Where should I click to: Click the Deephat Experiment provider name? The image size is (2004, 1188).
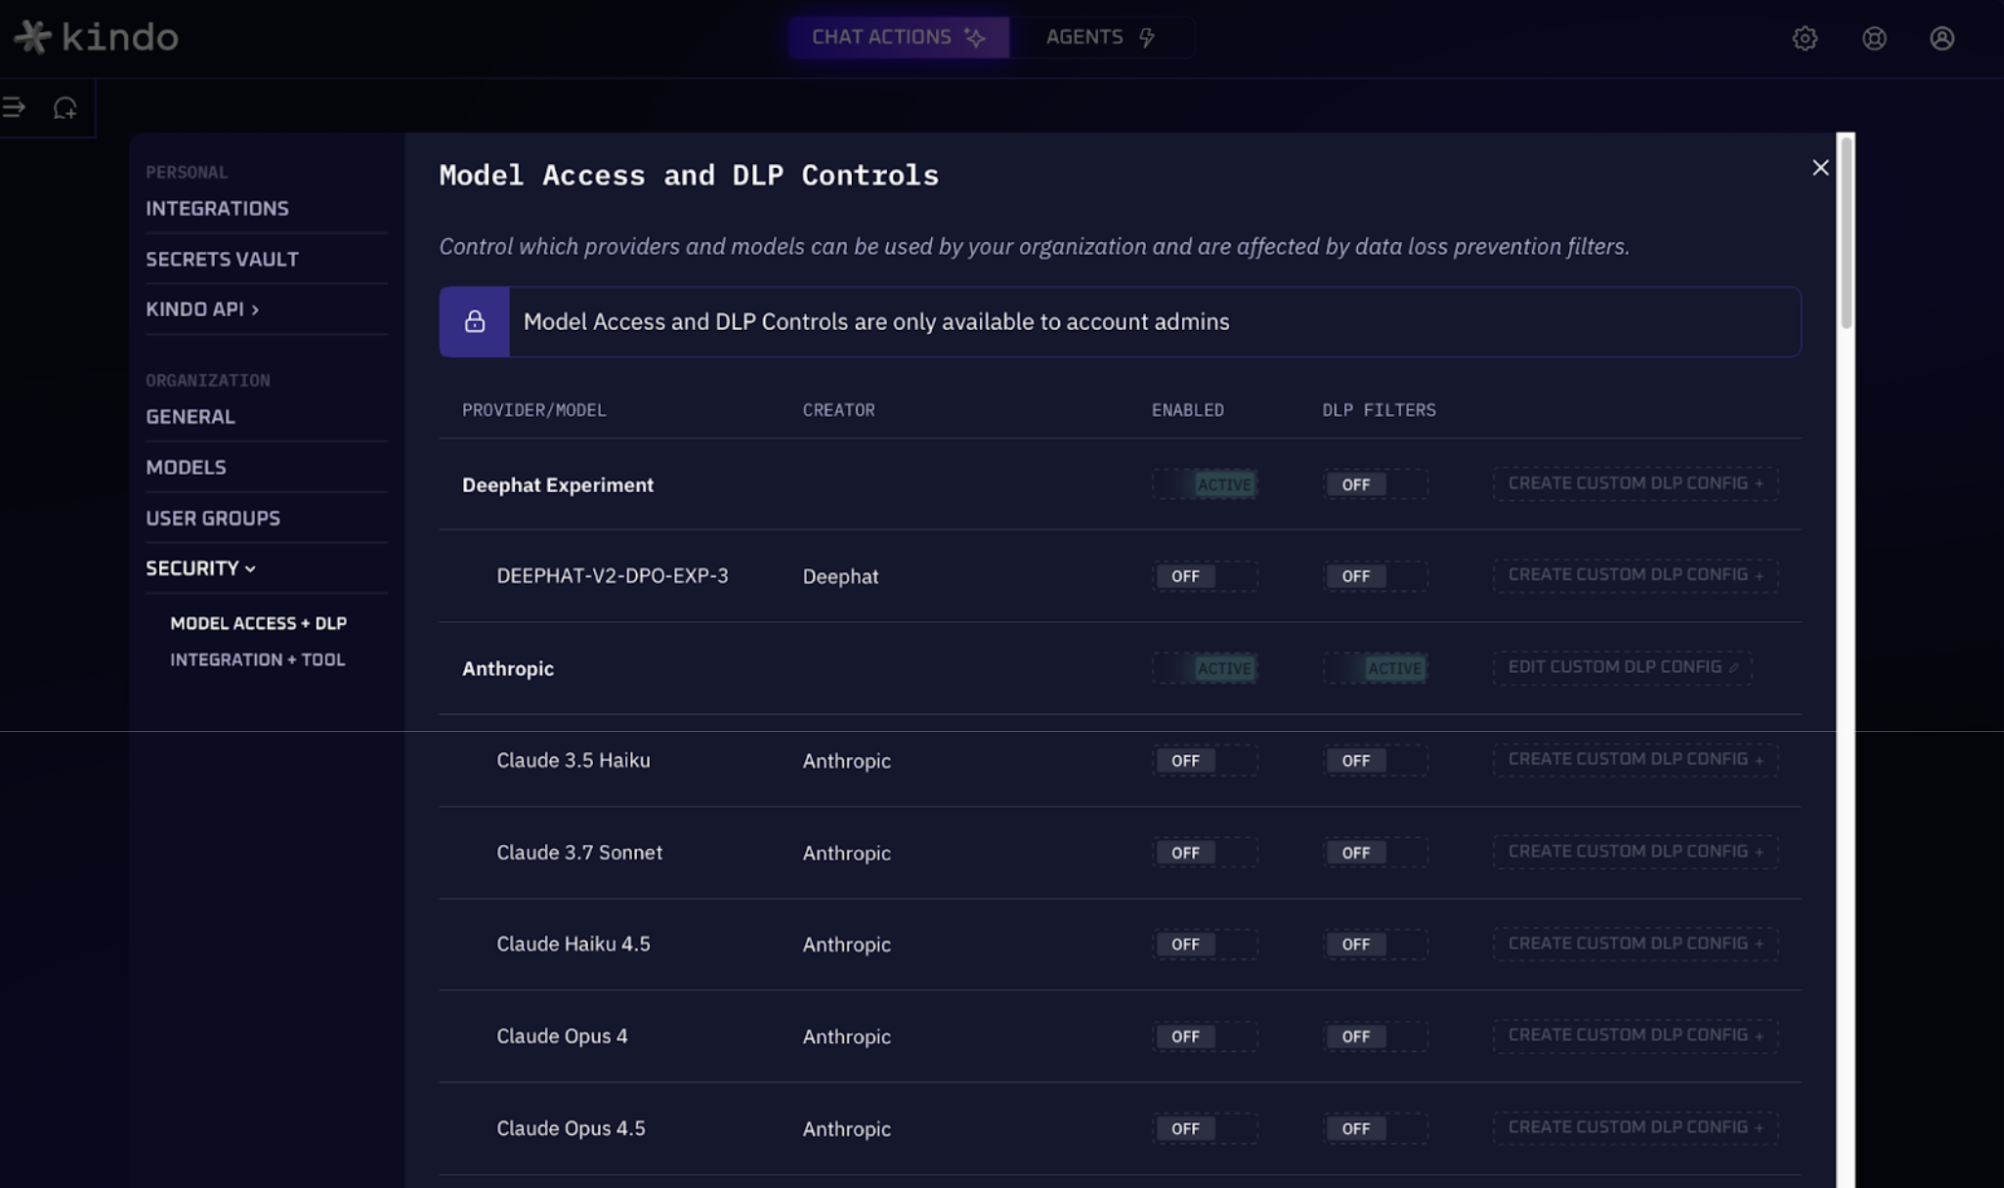pyautogui.click(x=558, y=485)
